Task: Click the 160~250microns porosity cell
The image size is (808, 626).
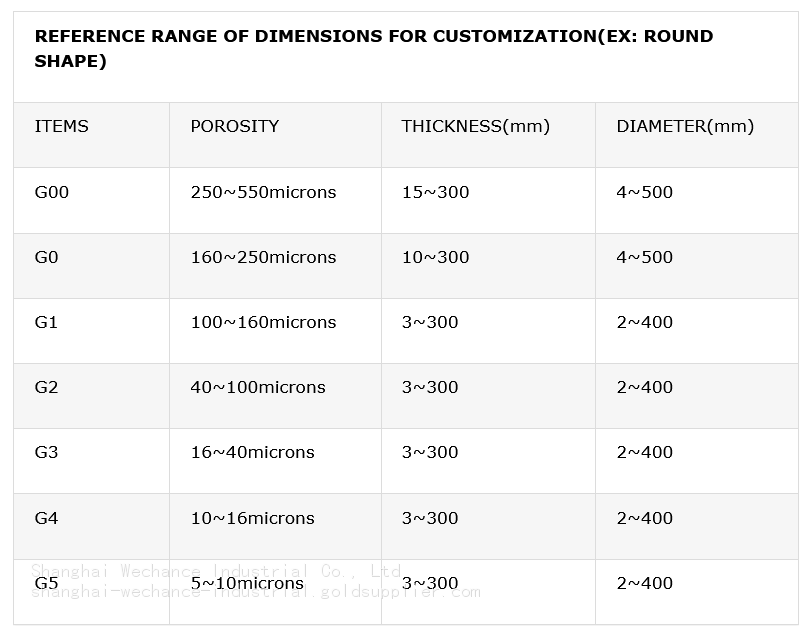Action: pos(263,257)
